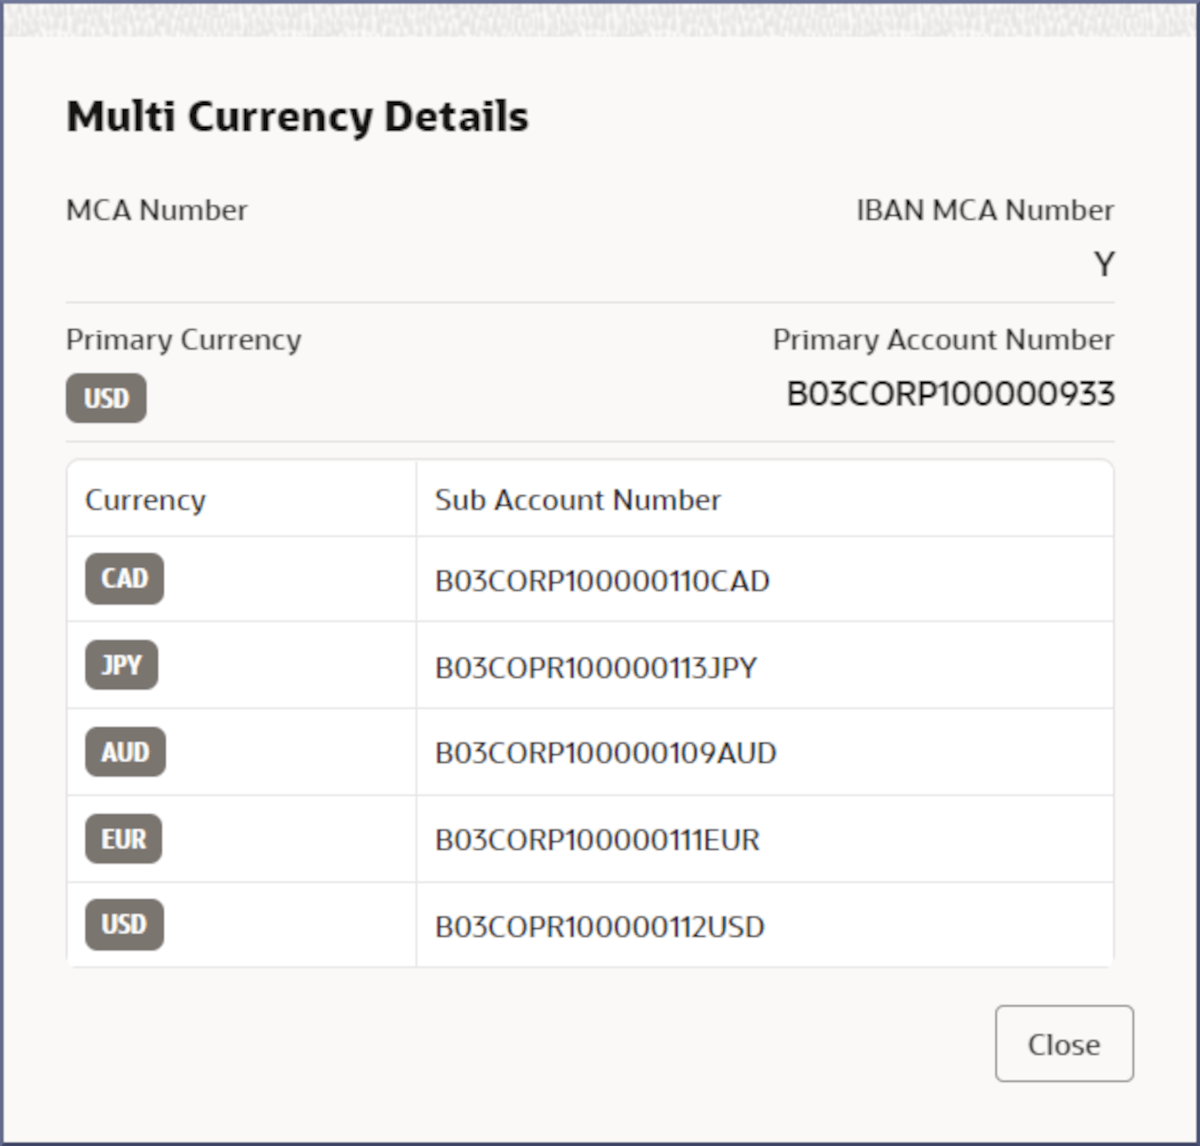Click the Sub Account Number column header

pos(578,500)
